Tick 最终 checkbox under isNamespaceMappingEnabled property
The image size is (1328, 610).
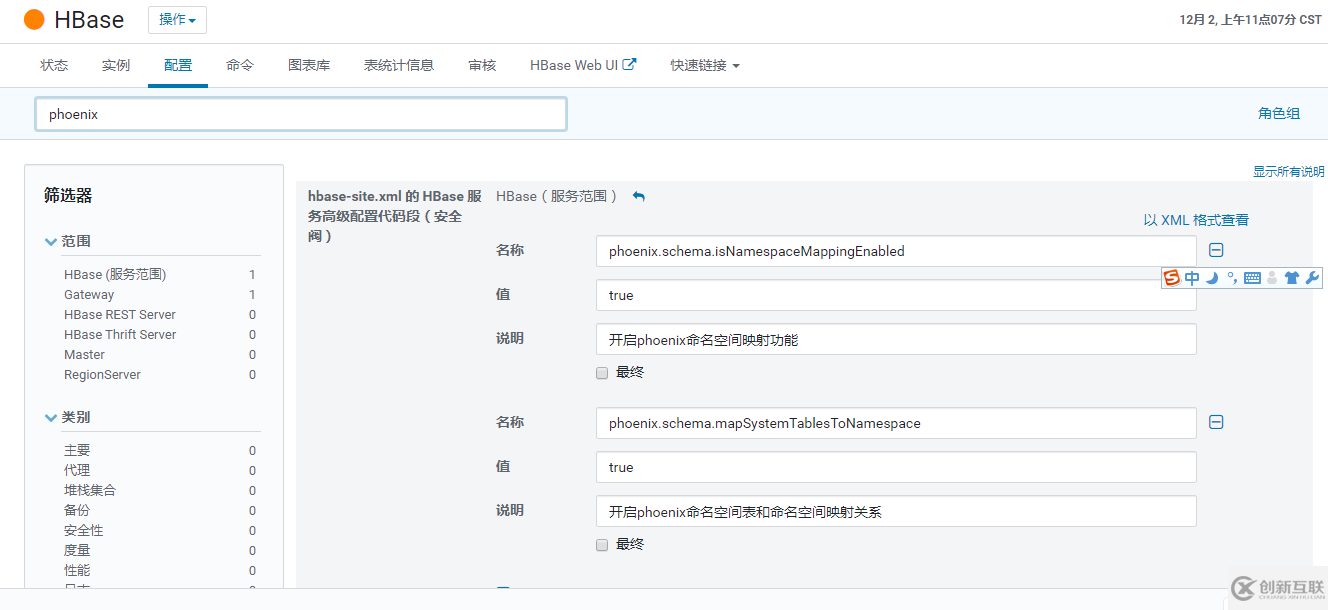(x=602, y=372)
